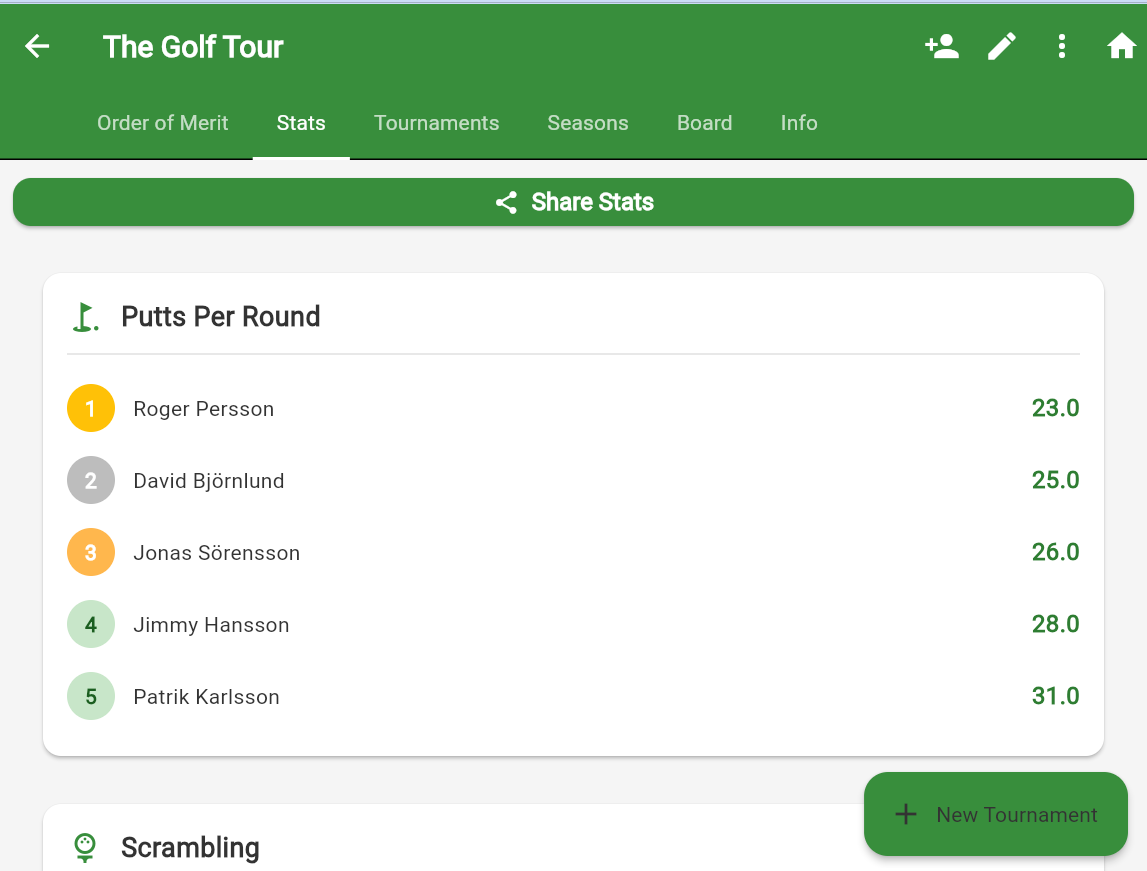This screenshot has width=1147, height=871.
Task: Open the Order of Merit tab
Action: [163, 123]
